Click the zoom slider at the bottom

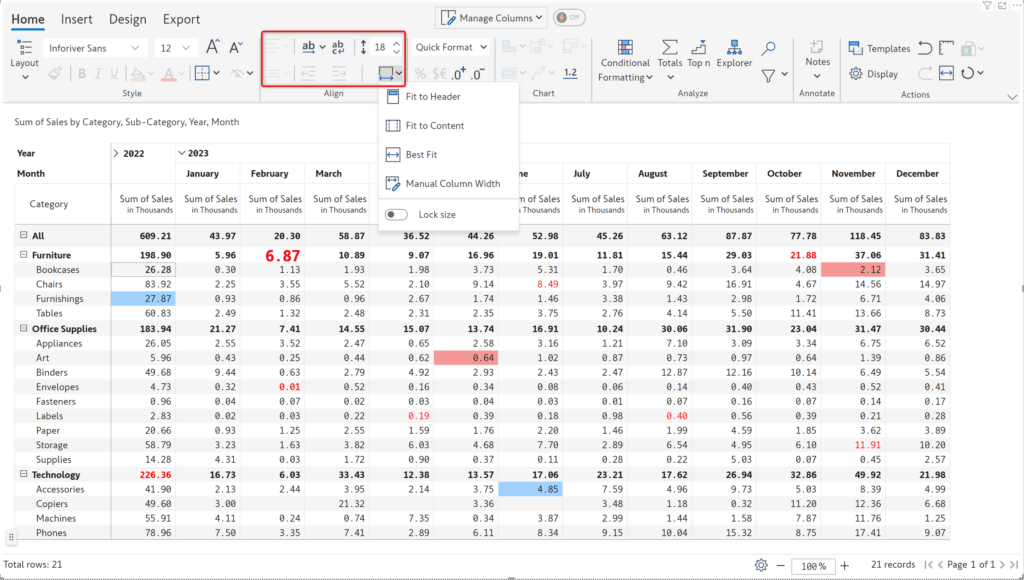(813, 565)
